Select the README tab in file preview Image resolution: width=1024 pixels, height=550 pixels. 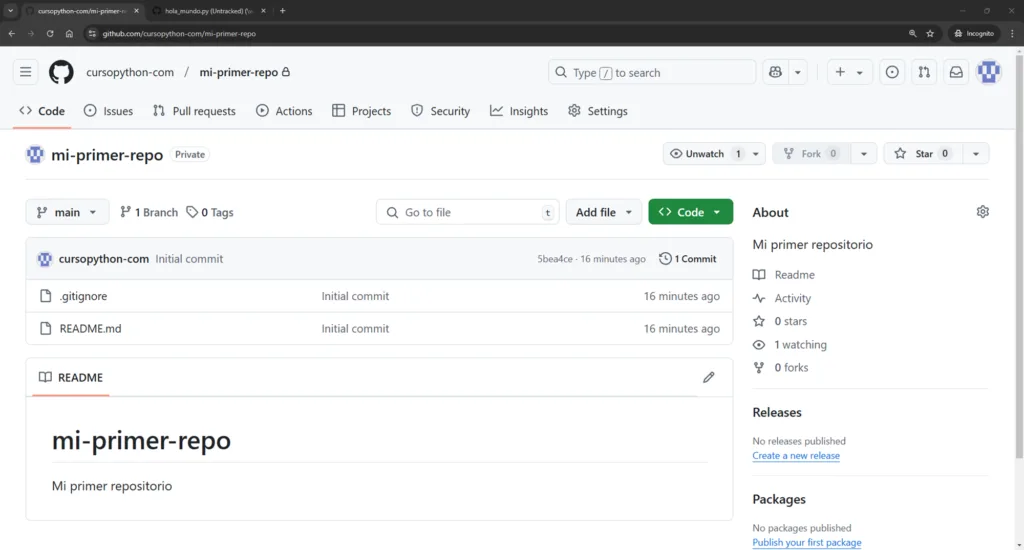pyautogui.click(x=71, y=378)
